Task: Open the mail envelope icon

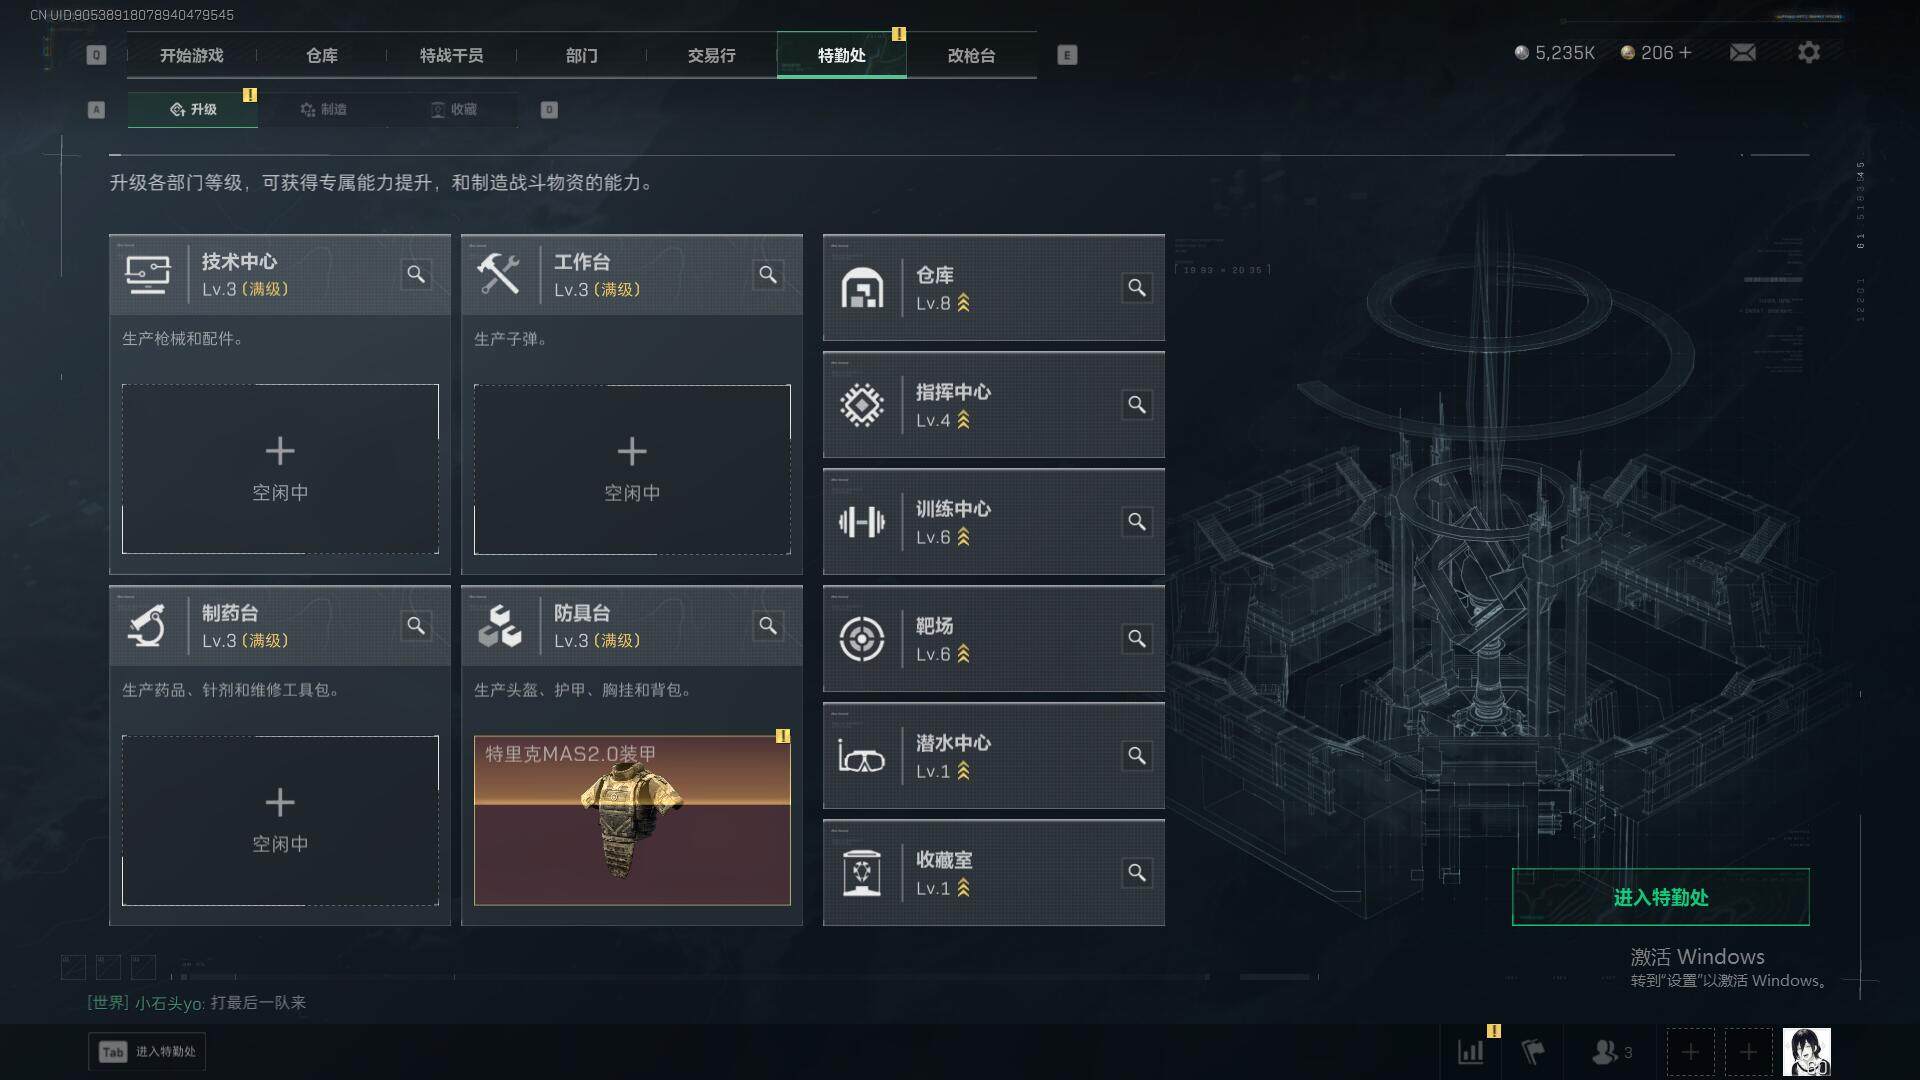Action: [1742, 52]
